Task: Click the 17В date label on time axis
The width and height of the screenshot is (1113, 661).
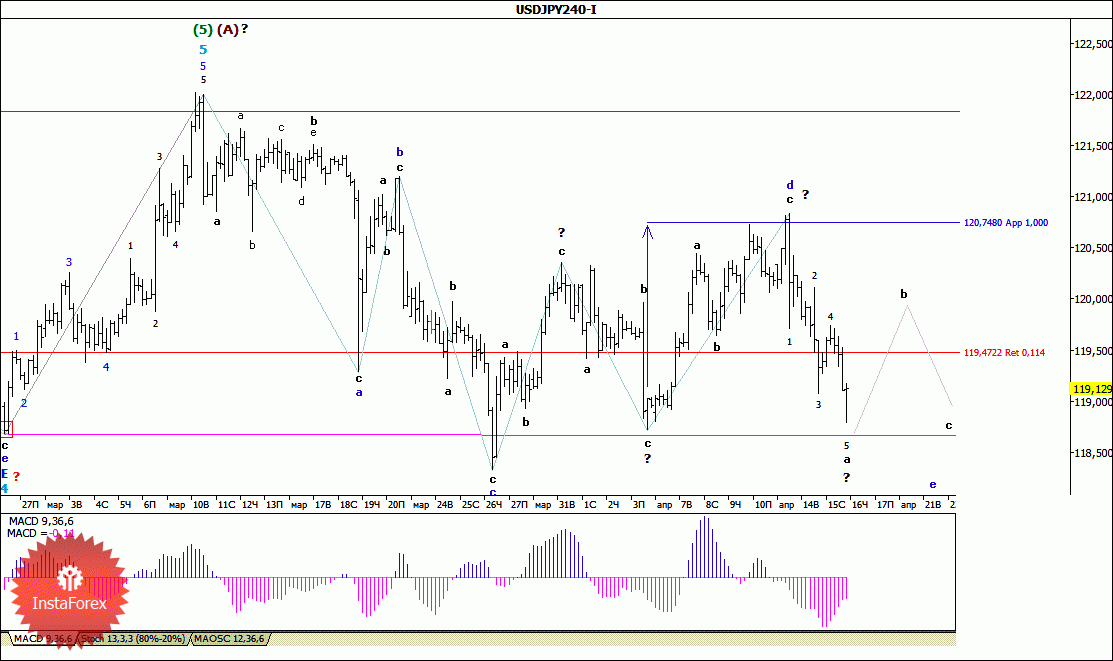Action: click(x=323, y=505)
